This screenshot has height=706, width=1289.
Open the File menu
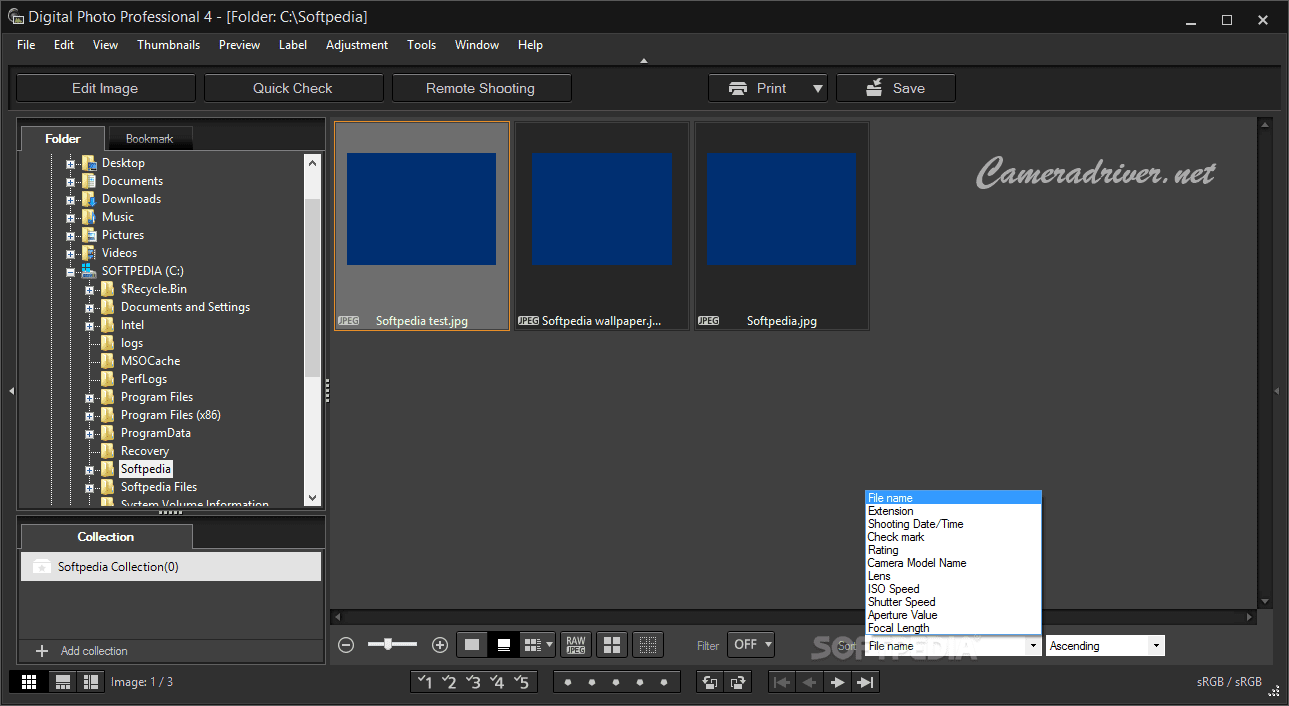point(26,45)
